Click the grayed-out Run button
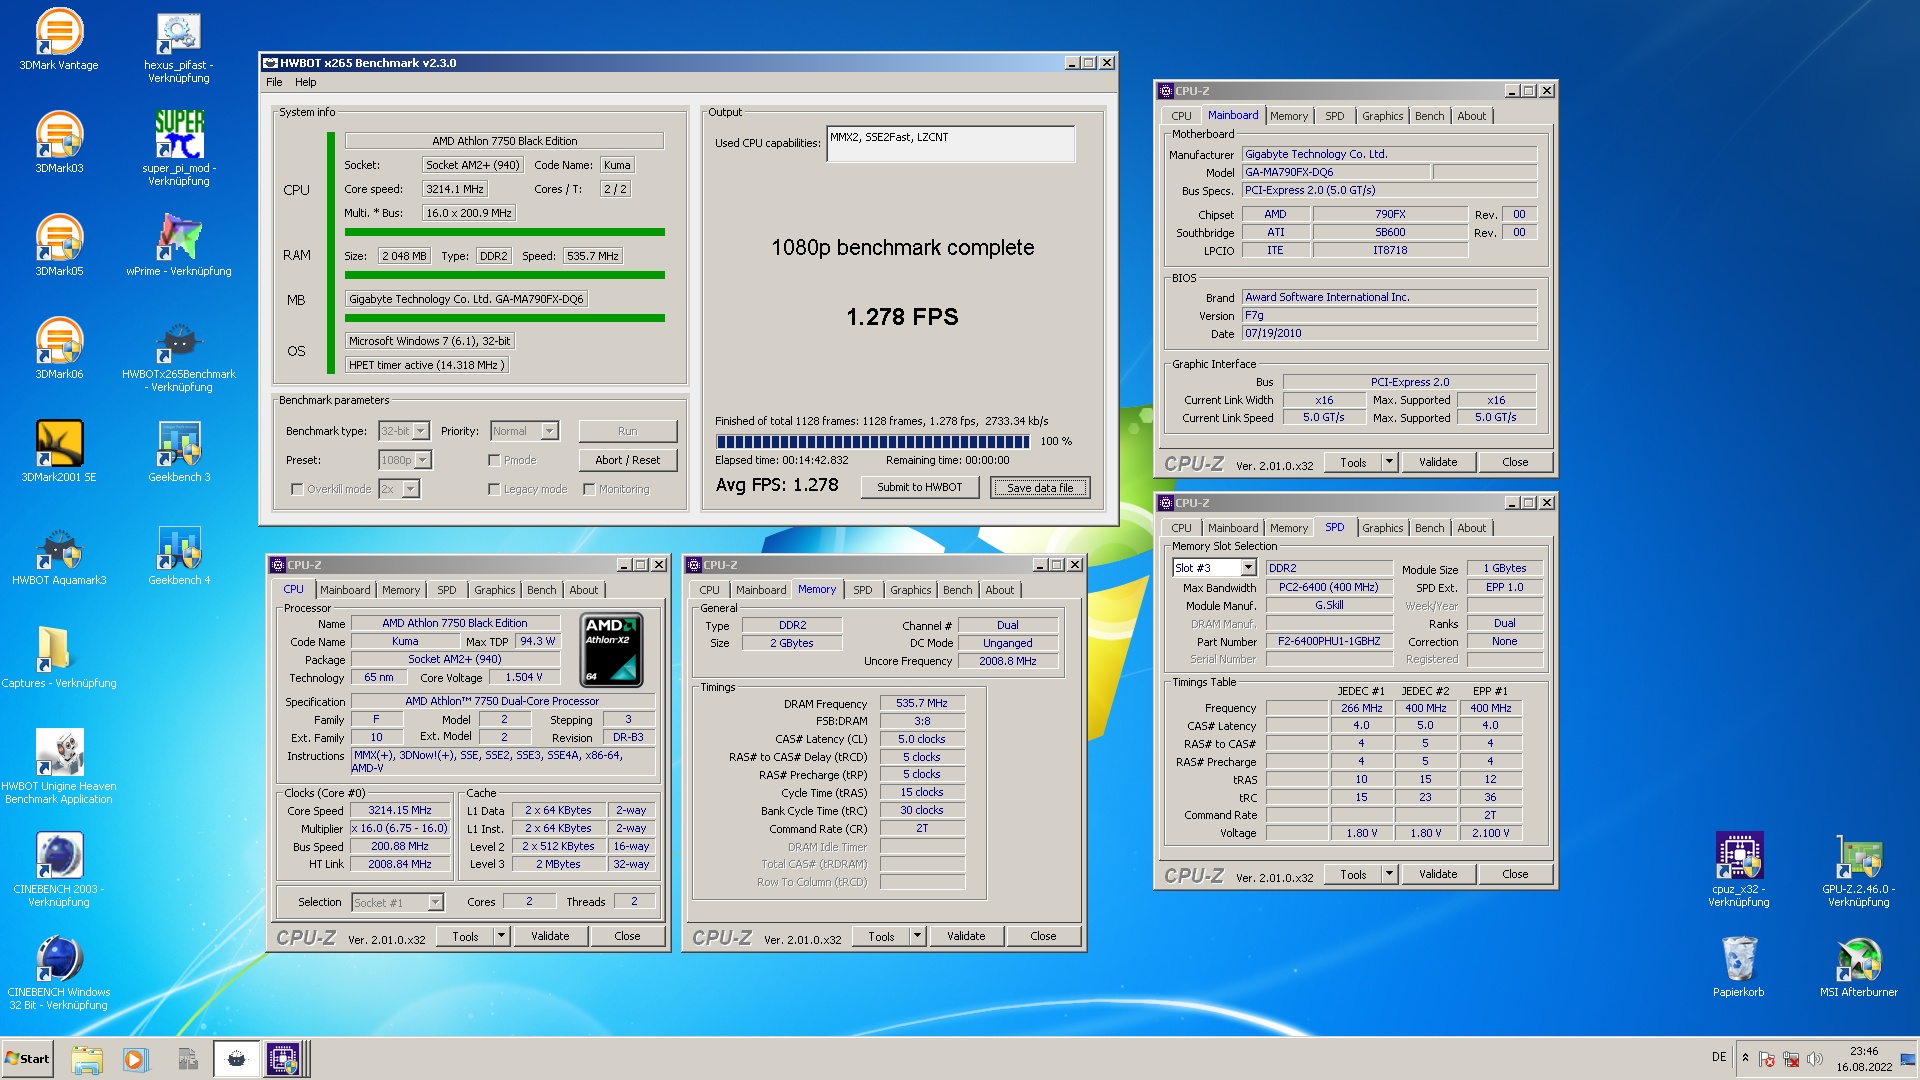Viewport: 1920px width, 1080px height. point(627,431)
